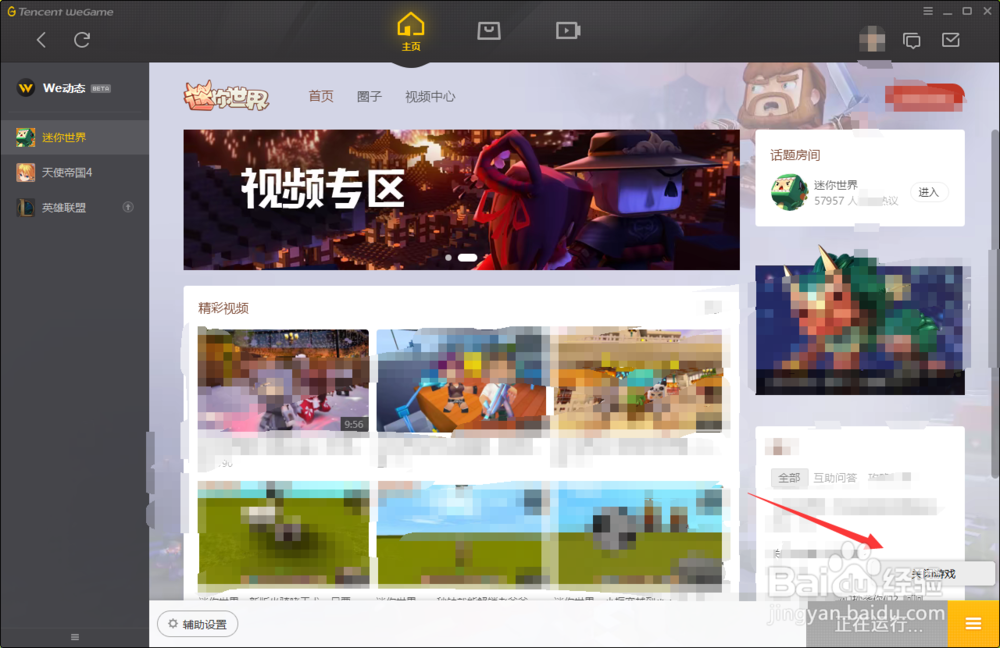The height and width of the screenshot is (648, 1000).
Task: Click the 话题房间 heading
Action: click(795, 155)
